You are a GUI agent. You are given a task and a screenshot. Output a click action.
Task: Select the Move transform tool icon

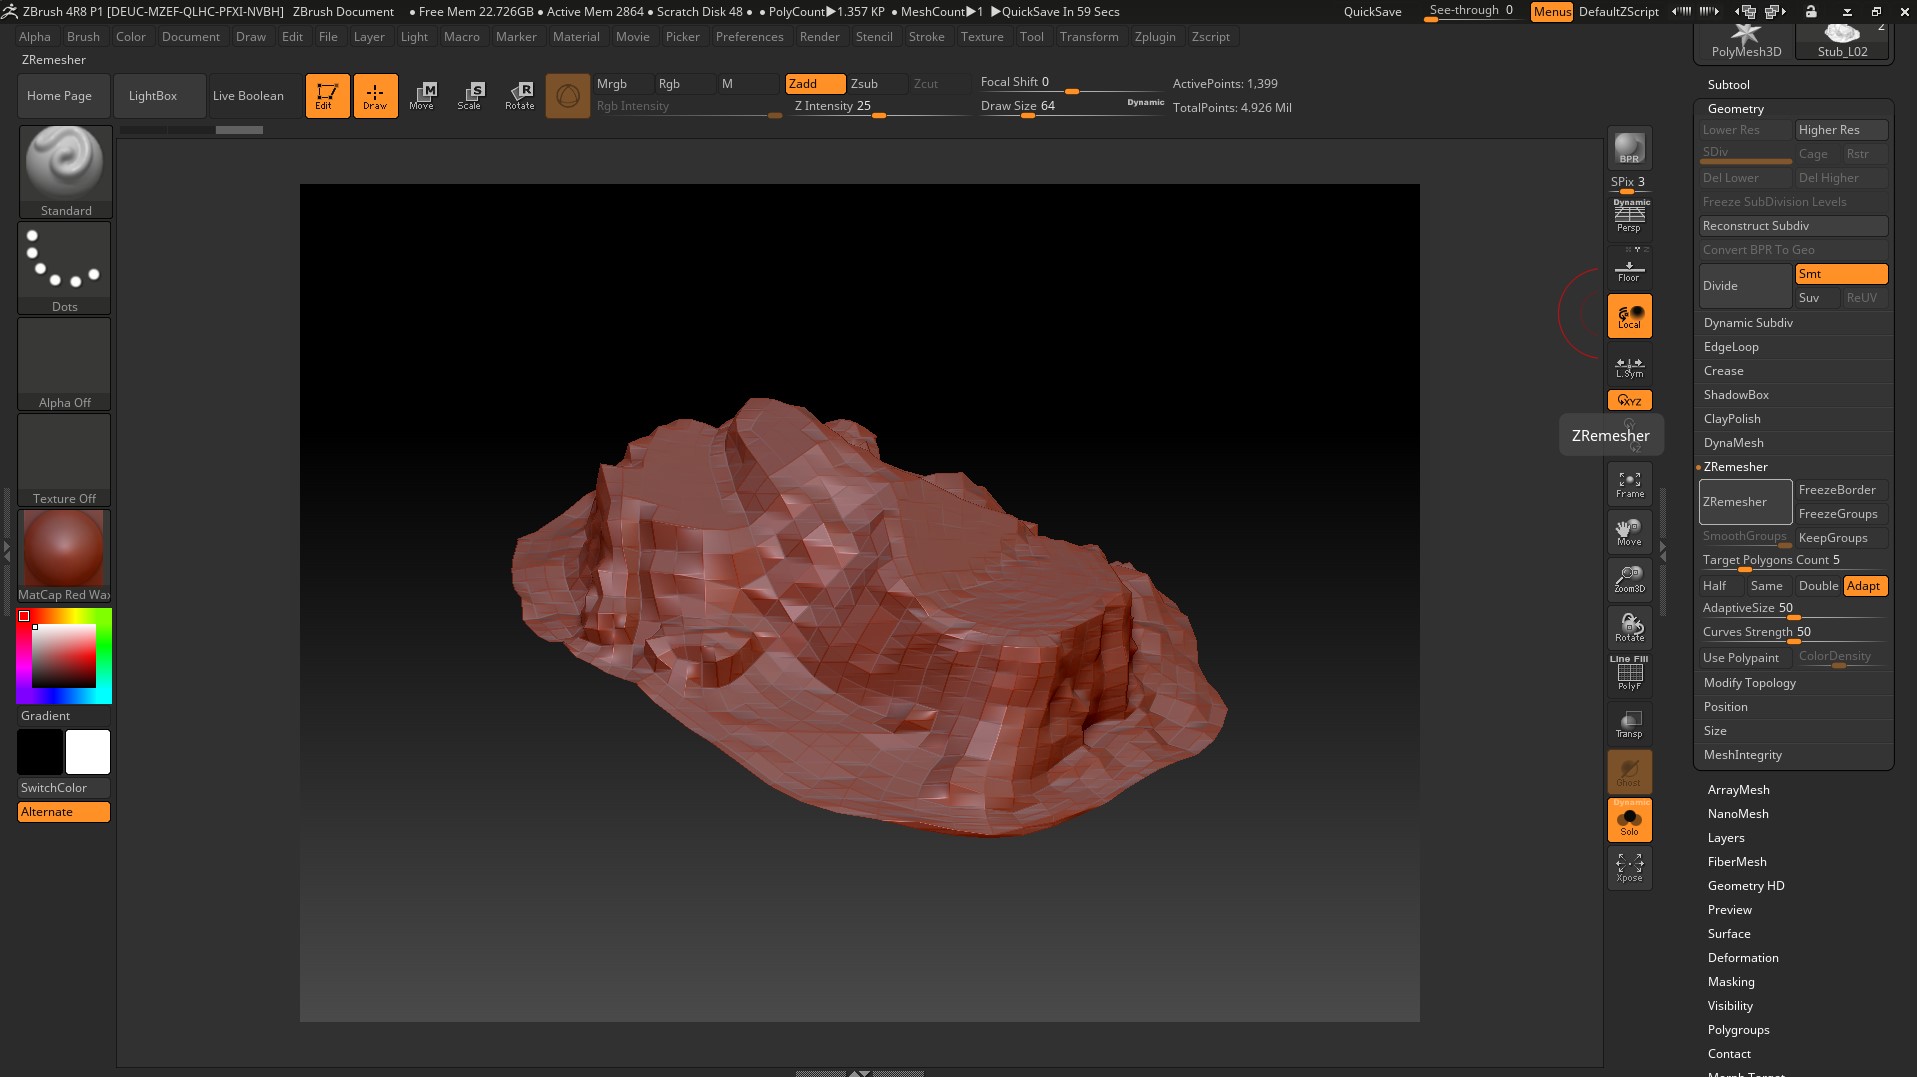click(x=422, y=96)
